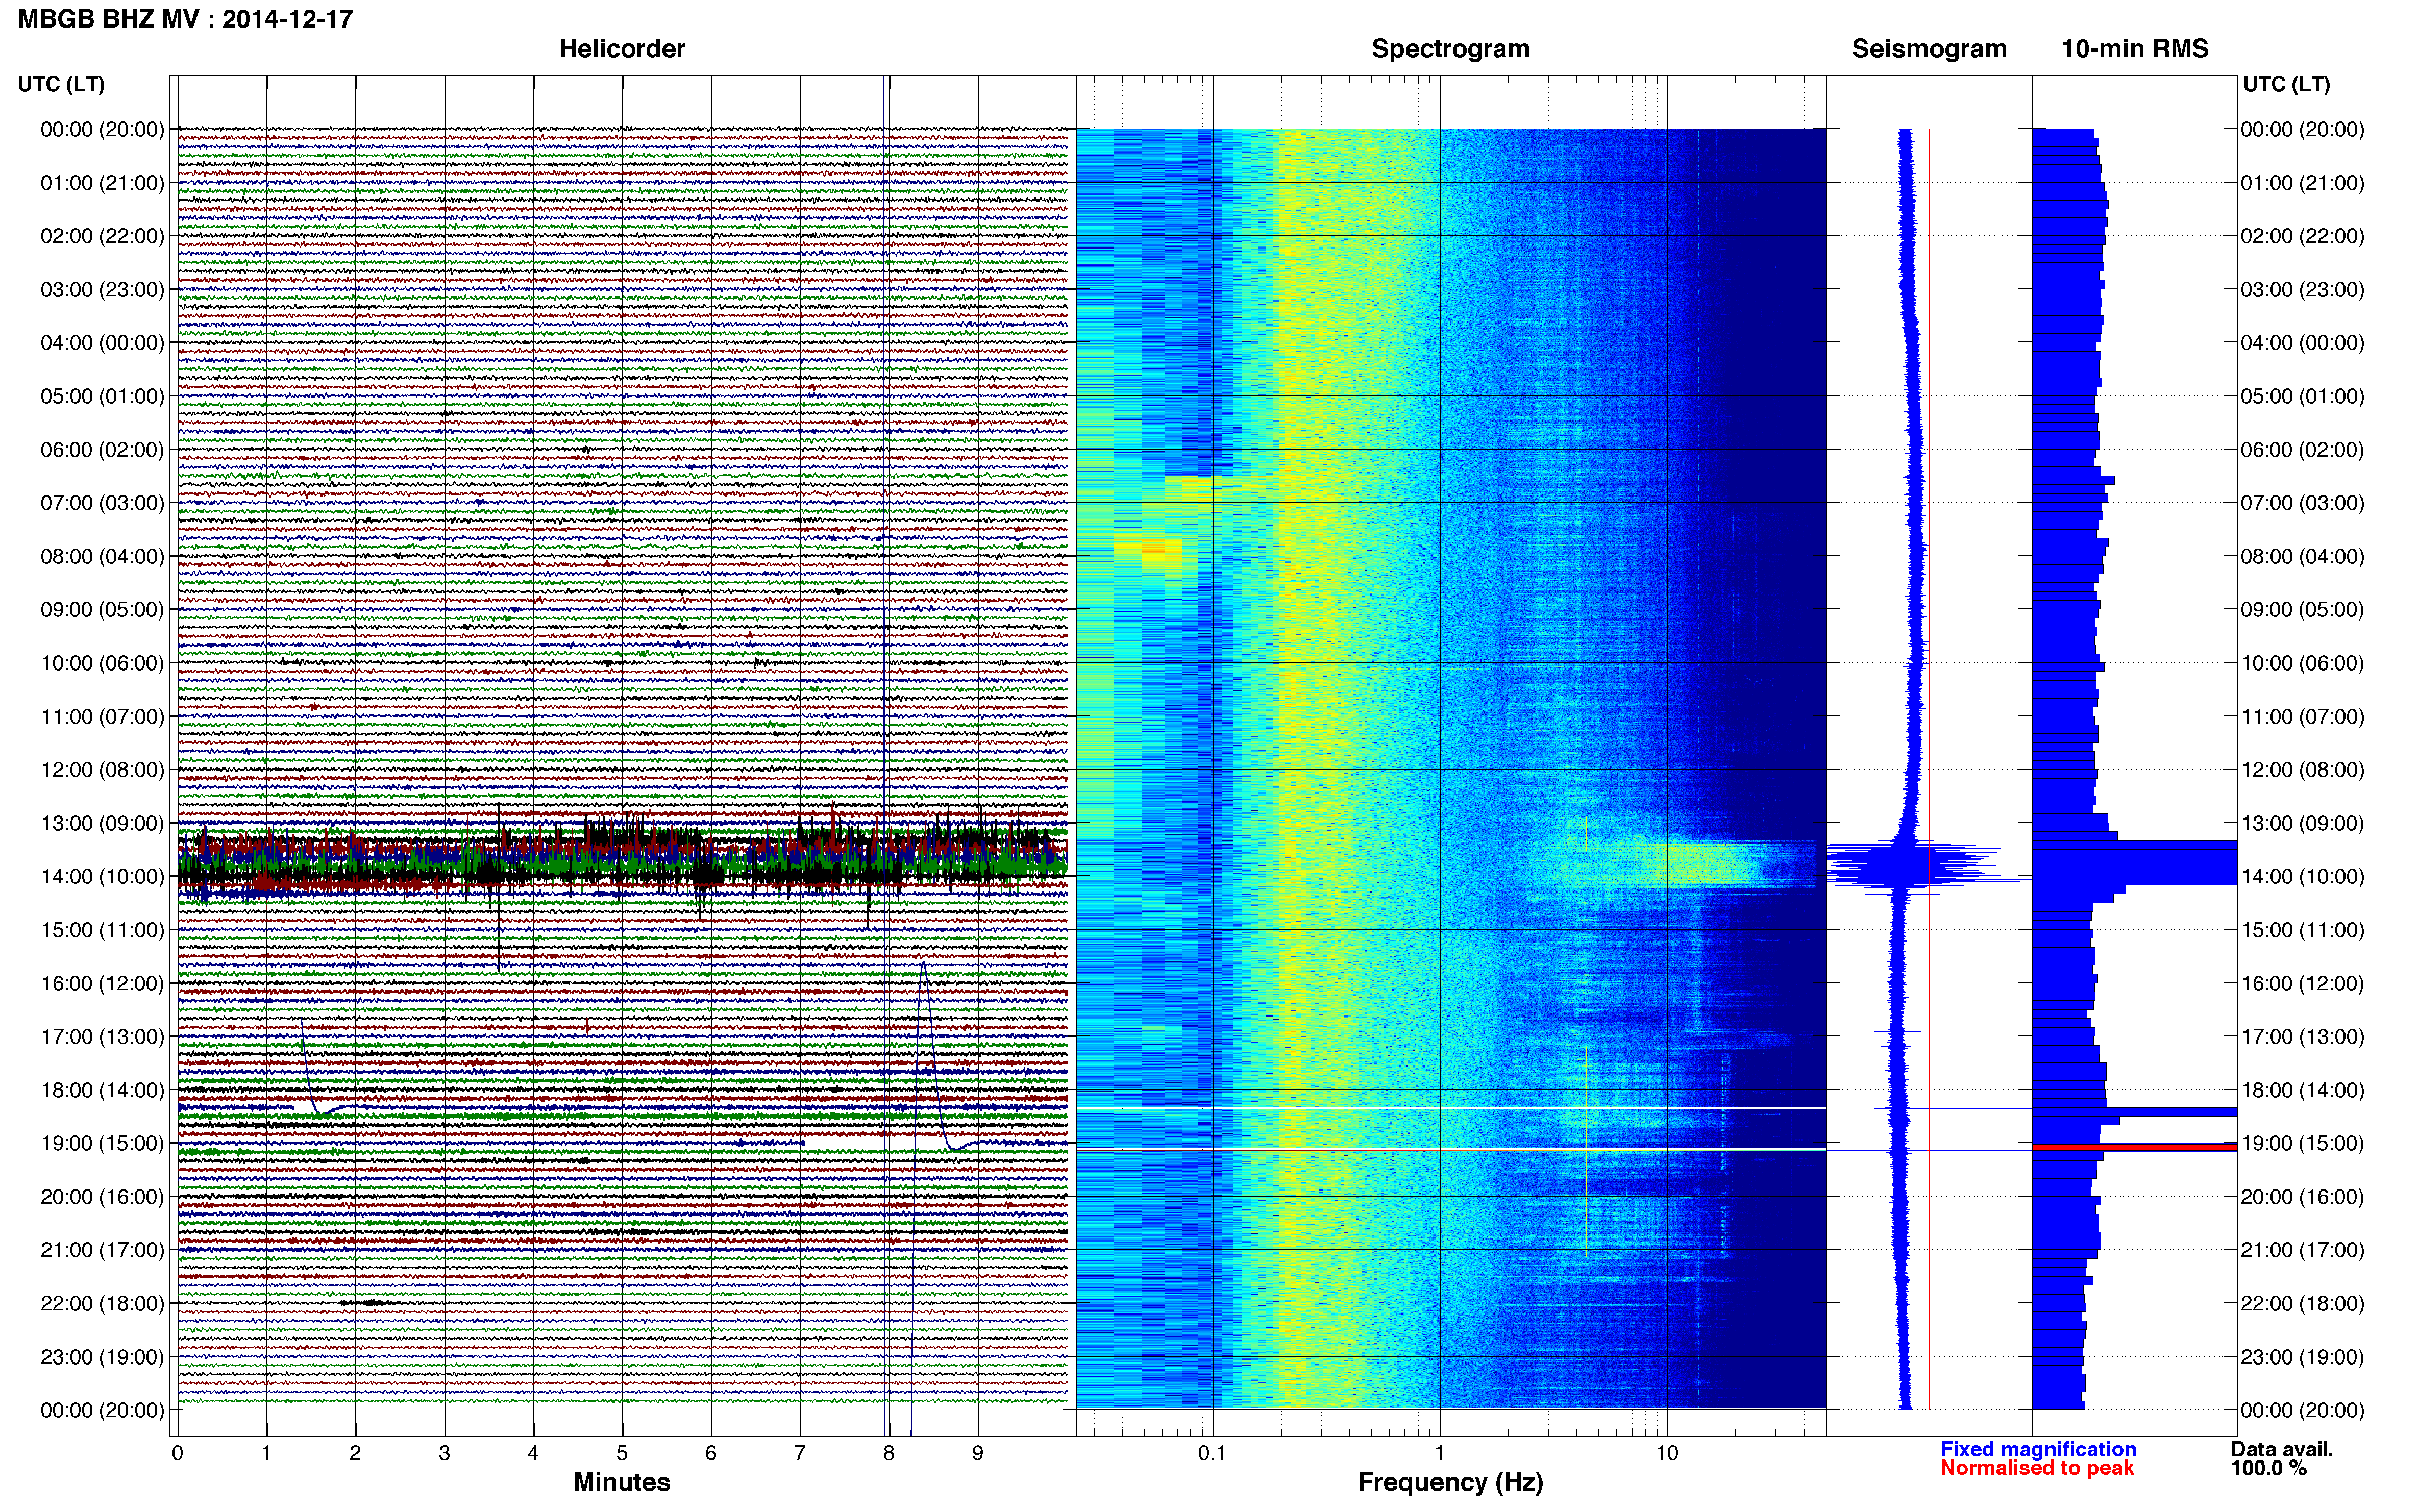
Task: Click helicorder time label 05:00 (01:00)
Action: (102, 396)
